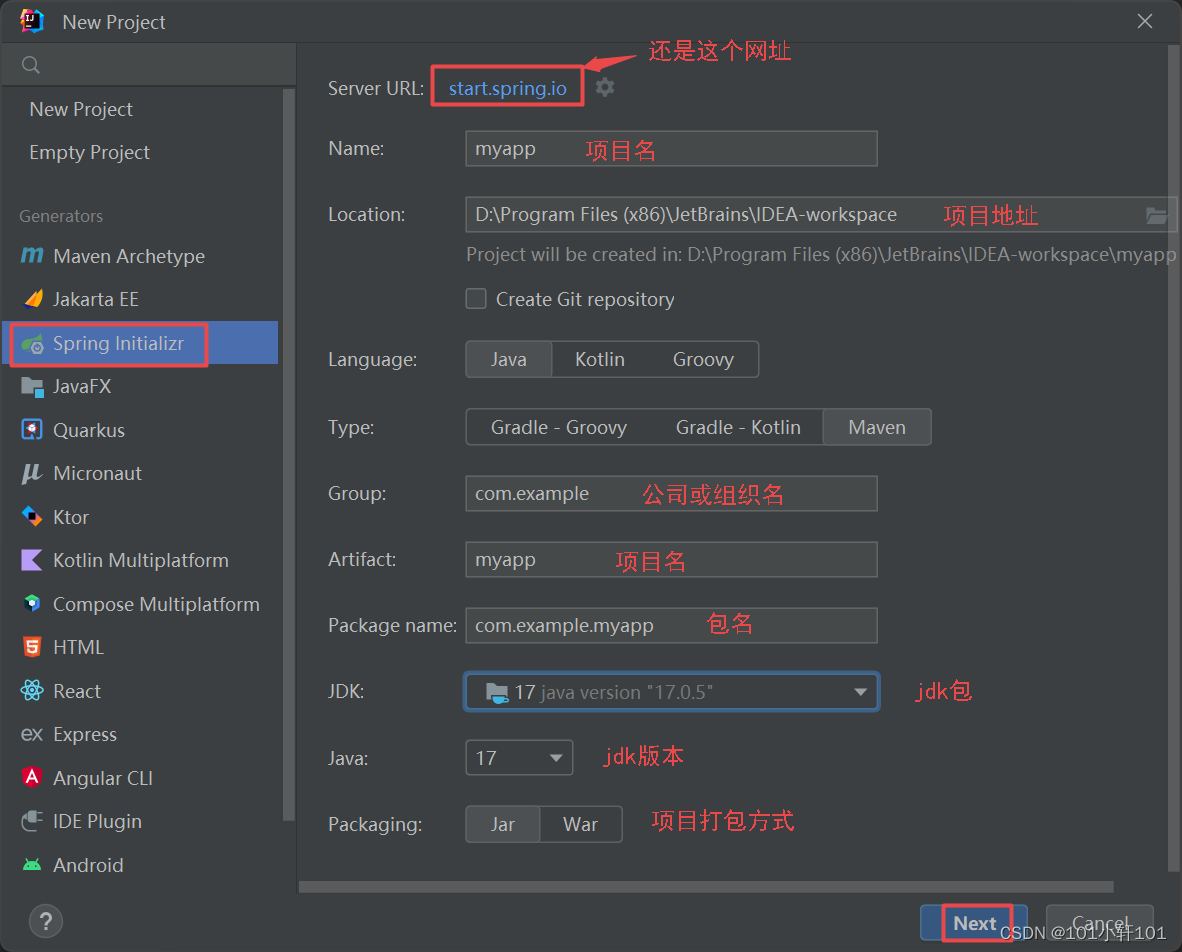The height and width of the screenshot is (952, 1182).
Task: Click the Spring Initializr leaf icon
Action: point(32,344)
